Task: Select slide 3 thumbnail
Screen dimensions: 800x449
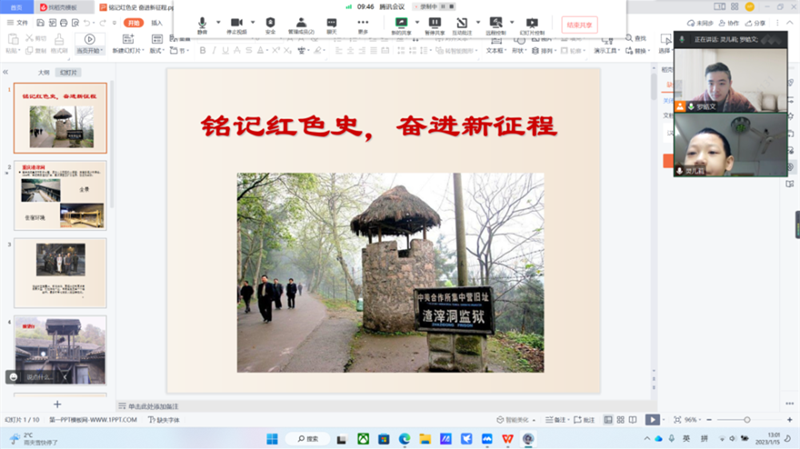Action: click(x=60, y=273)
